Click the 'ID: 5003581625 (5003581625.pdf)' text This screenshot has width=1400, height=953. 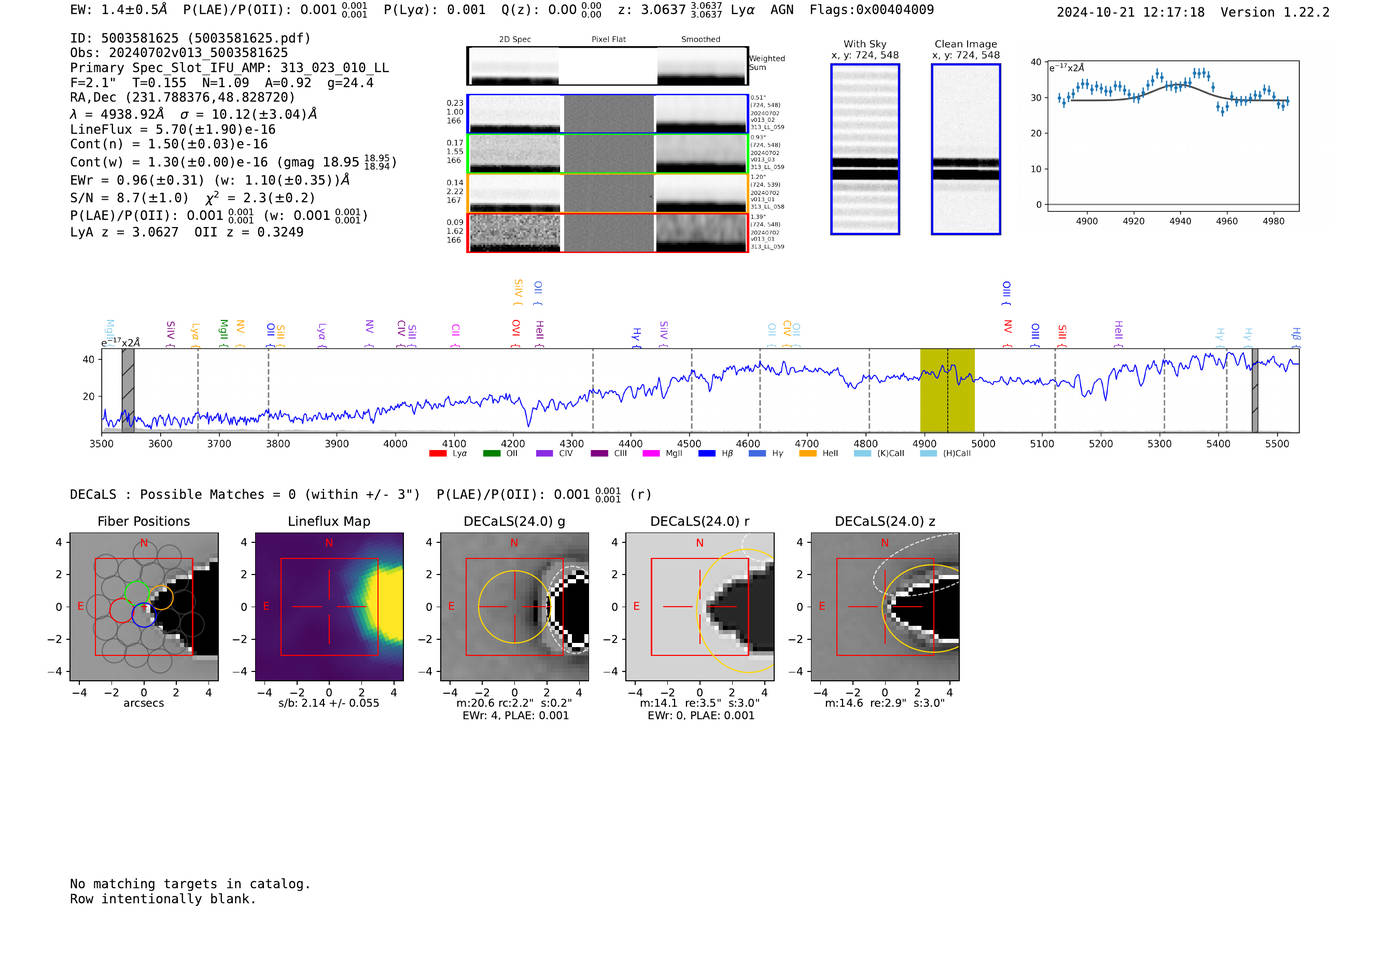tap(190, 38)
